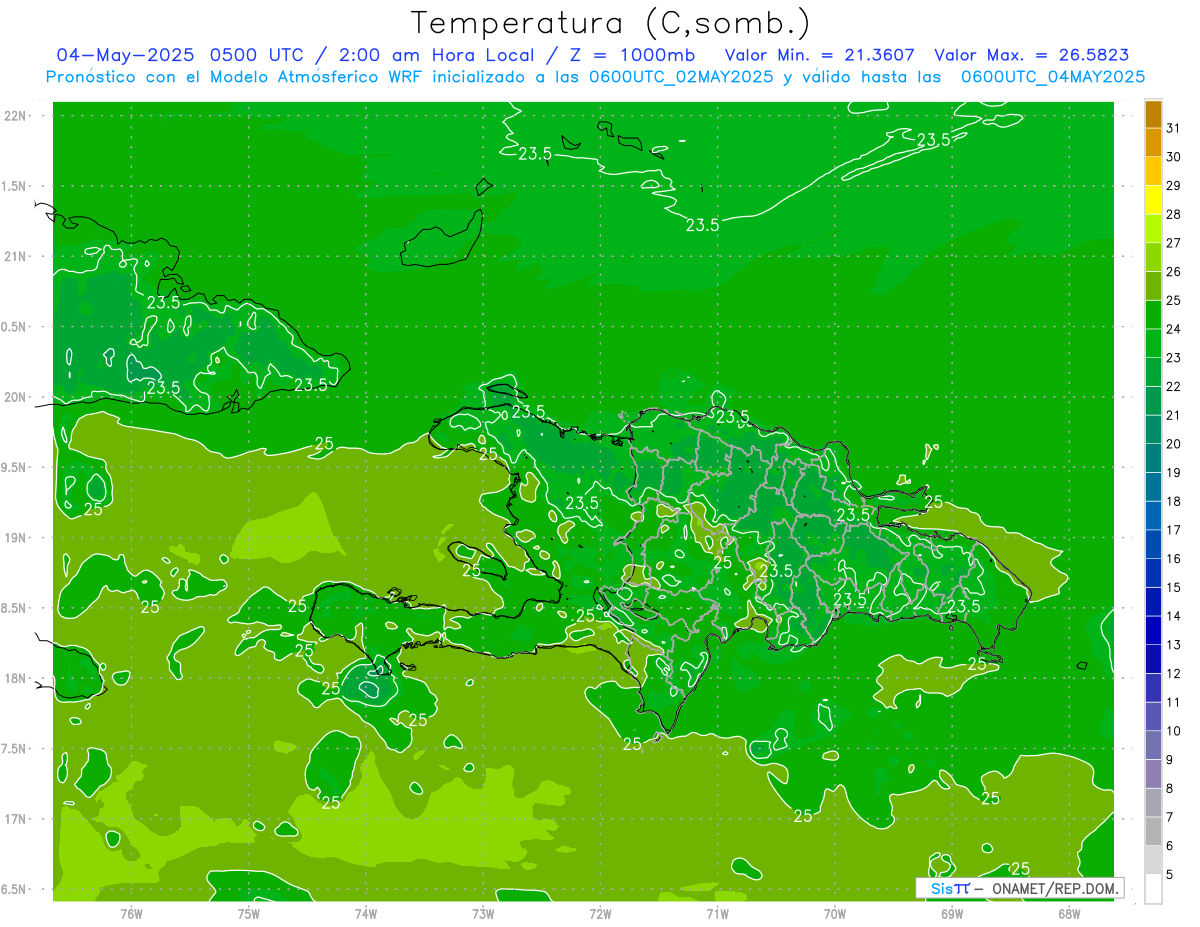Pick the white swatch below 5
Screen dimensions: 1200x927
[1153, 889]
